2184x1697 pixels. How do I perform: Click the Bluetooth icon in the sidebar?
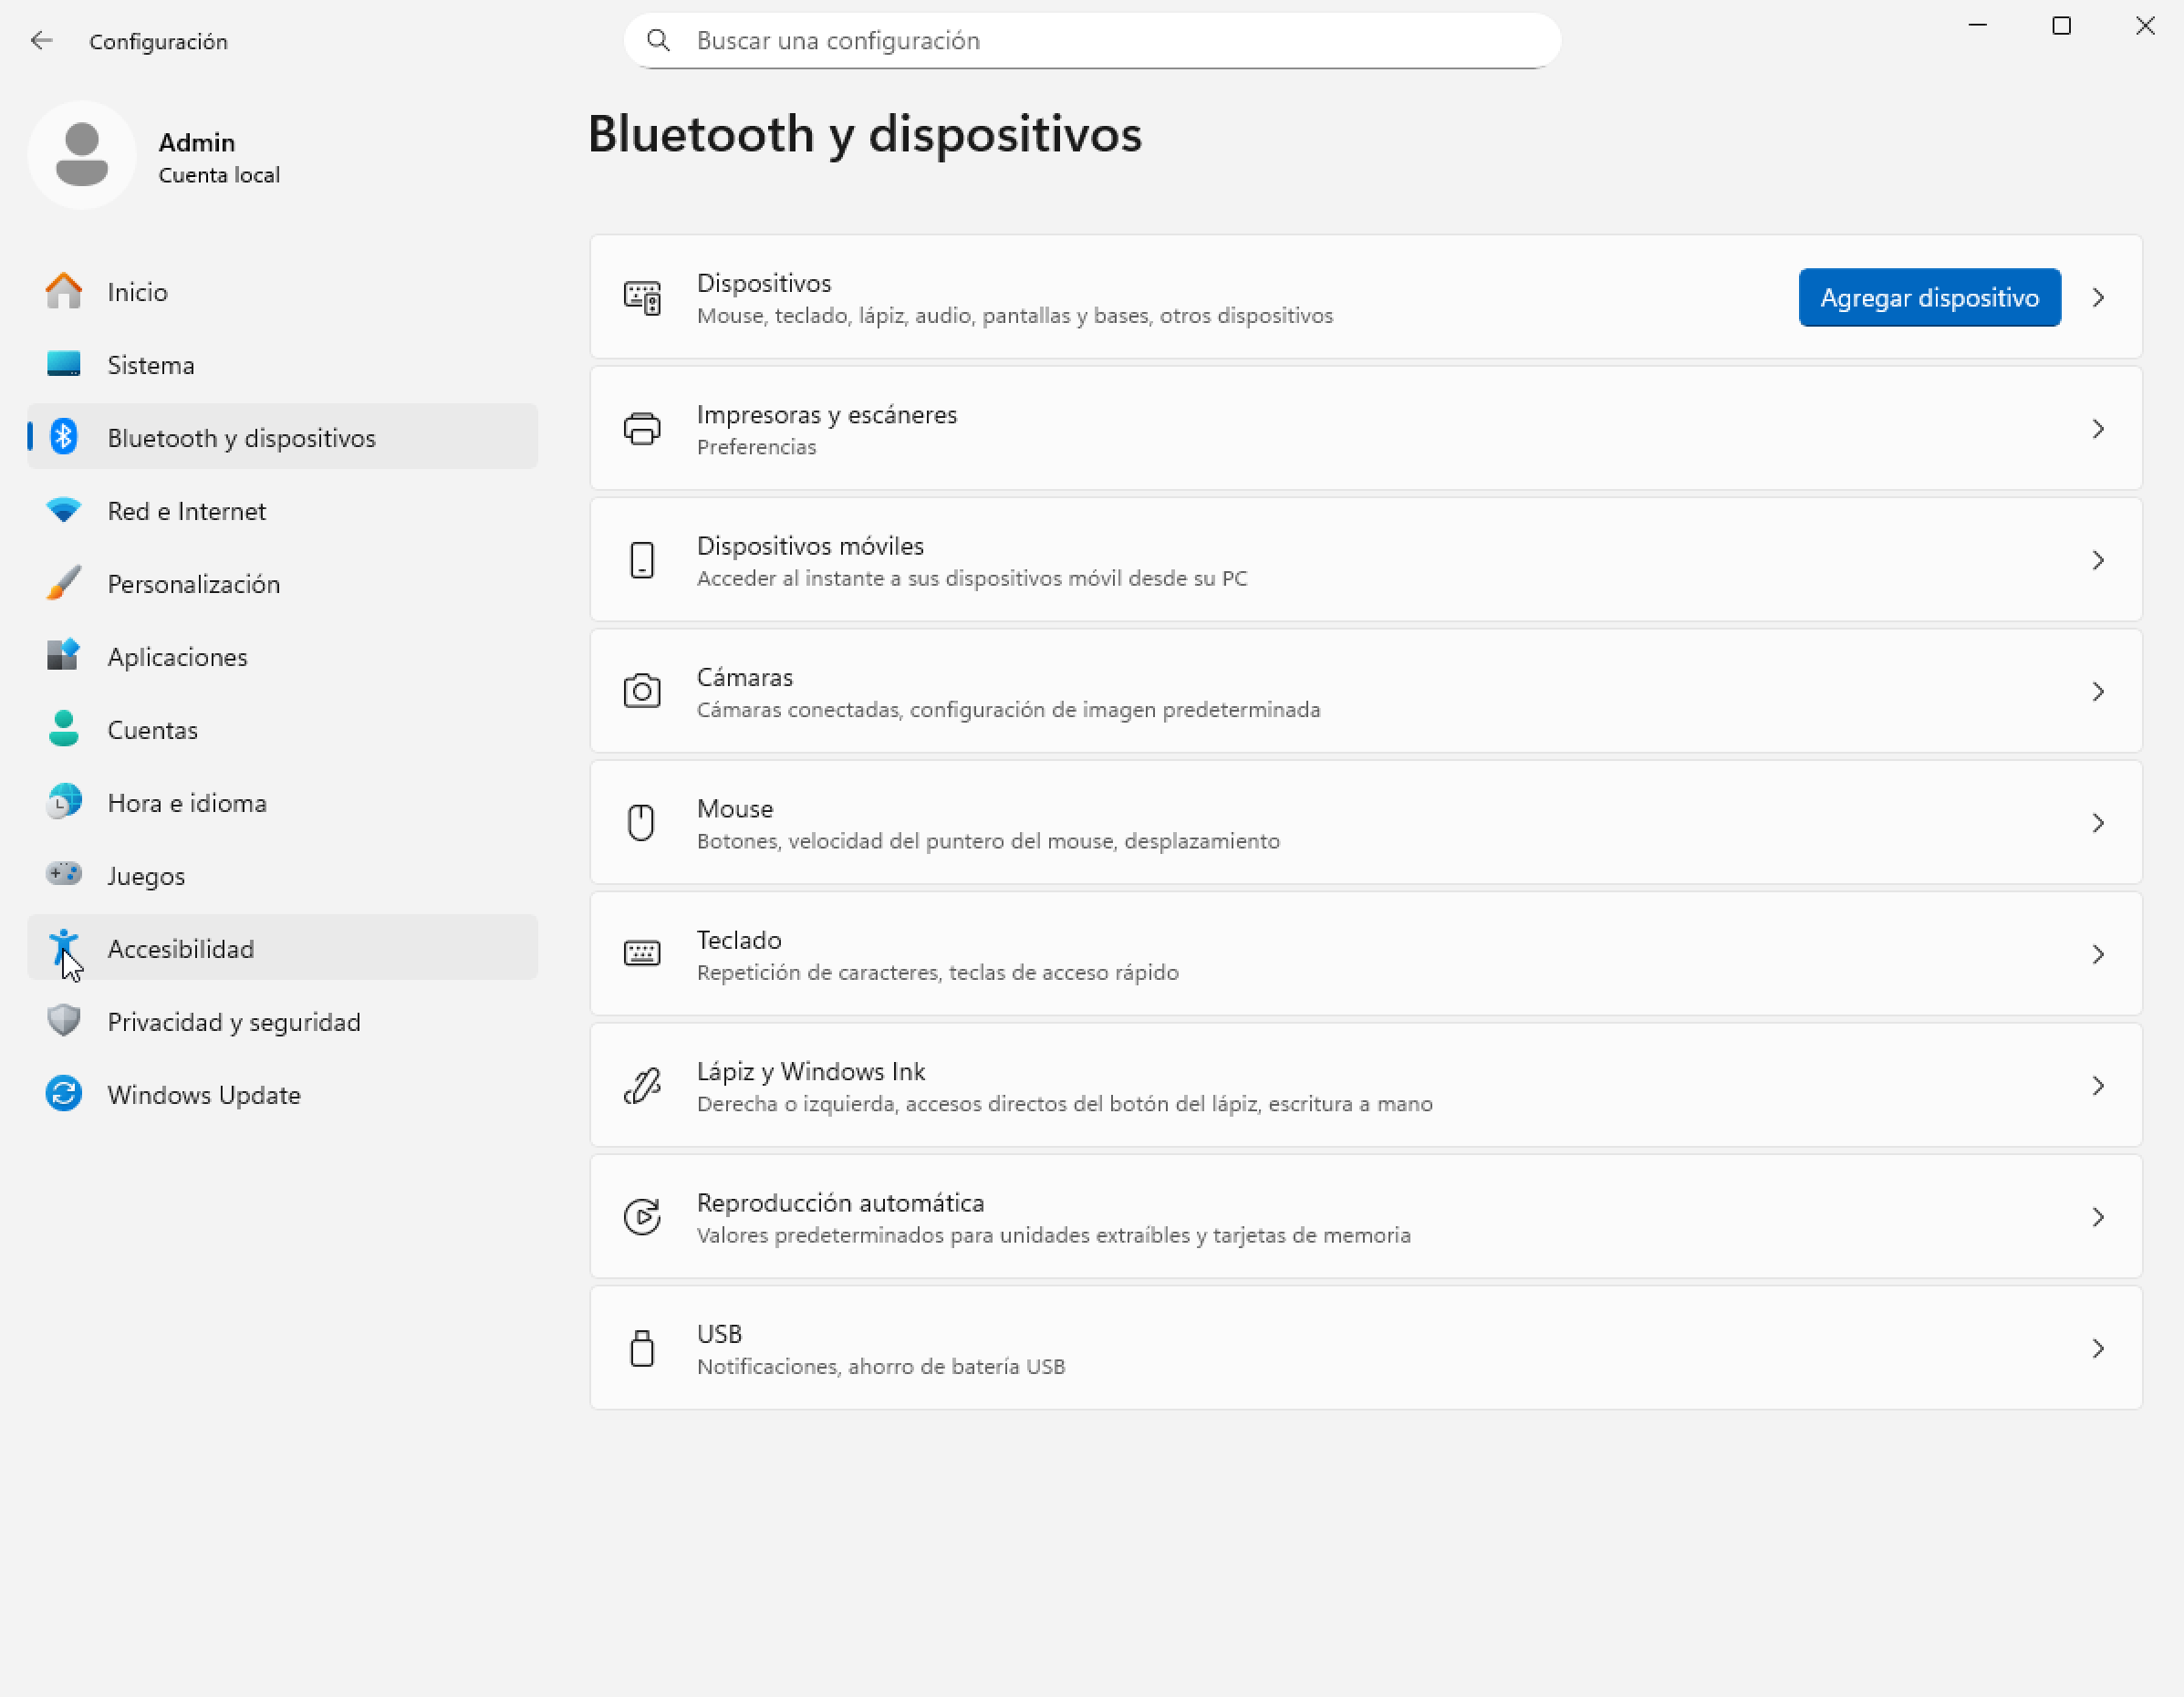click(x=64, y=437)
